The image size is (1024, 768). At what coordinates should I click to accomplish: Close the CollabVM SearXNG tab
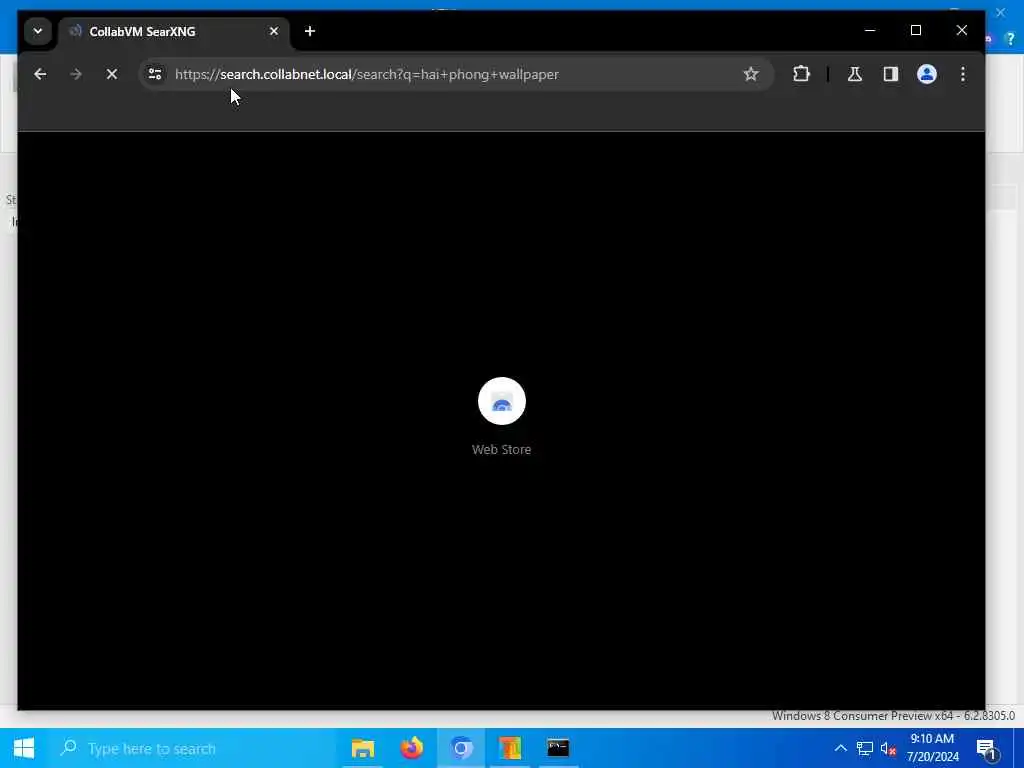coord(274,31)
